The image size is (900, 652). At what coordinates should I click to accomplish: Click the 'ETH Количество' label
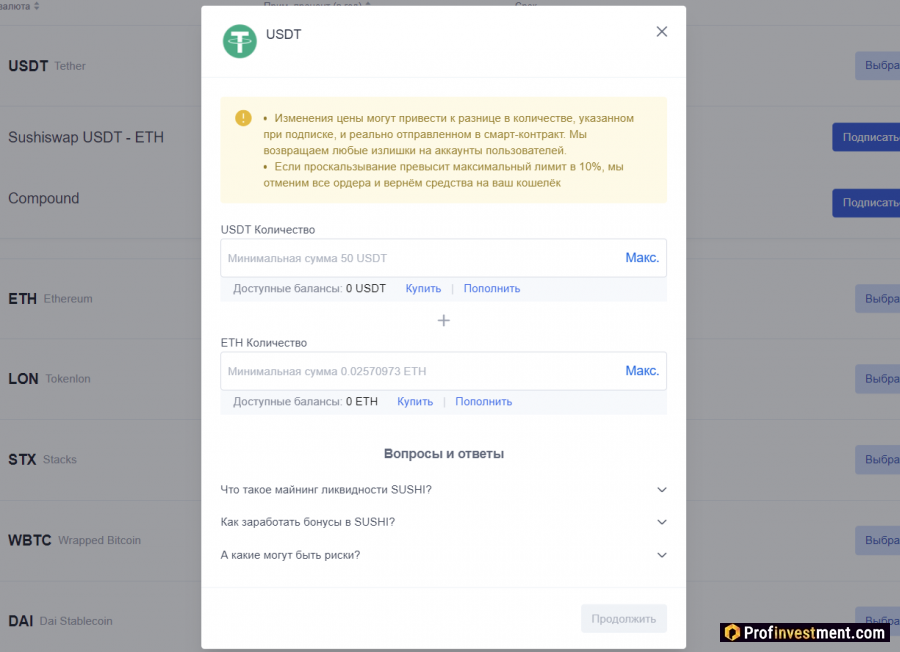[264, 343]
